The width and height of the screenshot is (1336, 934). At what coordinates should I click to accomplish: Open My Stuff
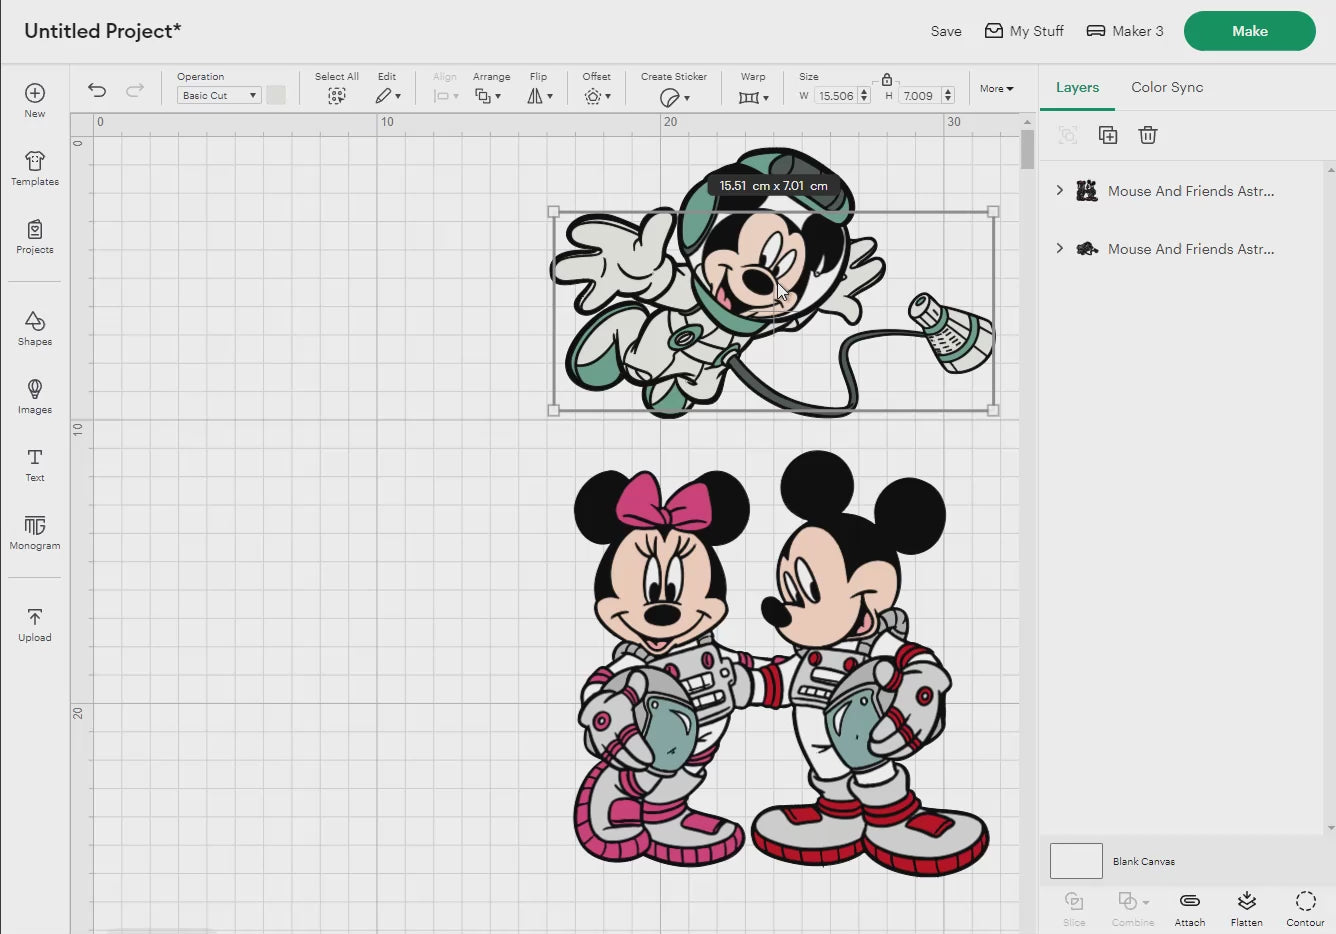click(1024, 31)
